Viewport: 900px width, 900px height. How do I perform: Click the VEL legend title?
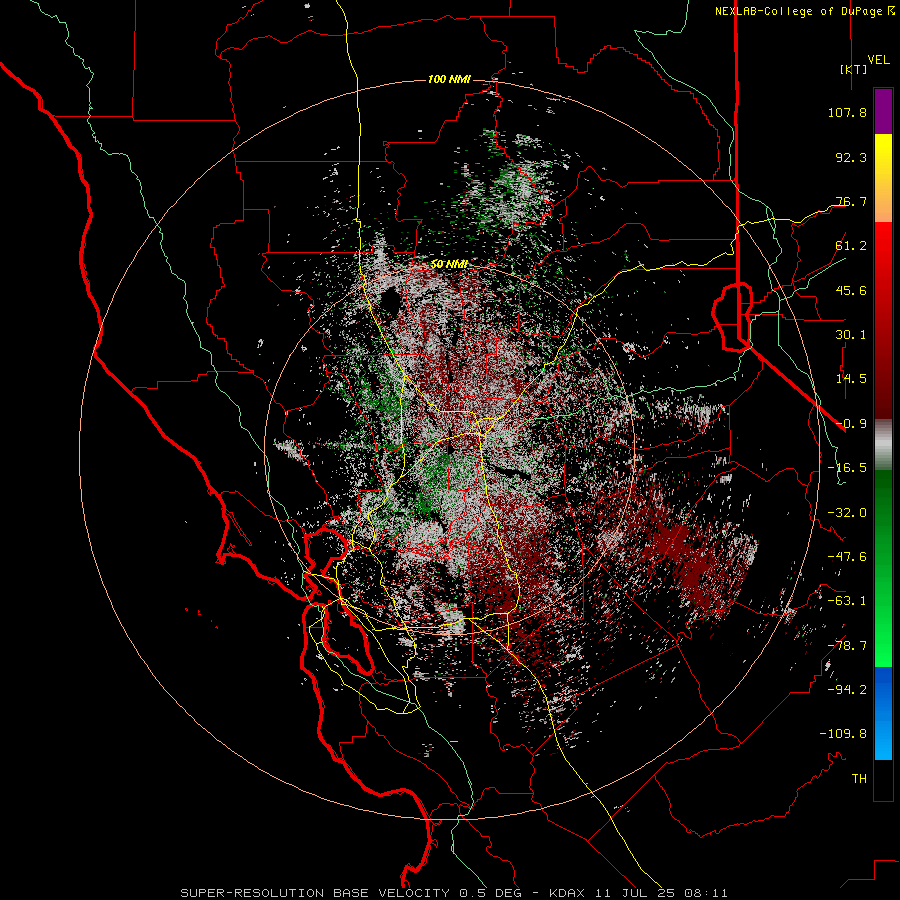click(x=878, y=60)
